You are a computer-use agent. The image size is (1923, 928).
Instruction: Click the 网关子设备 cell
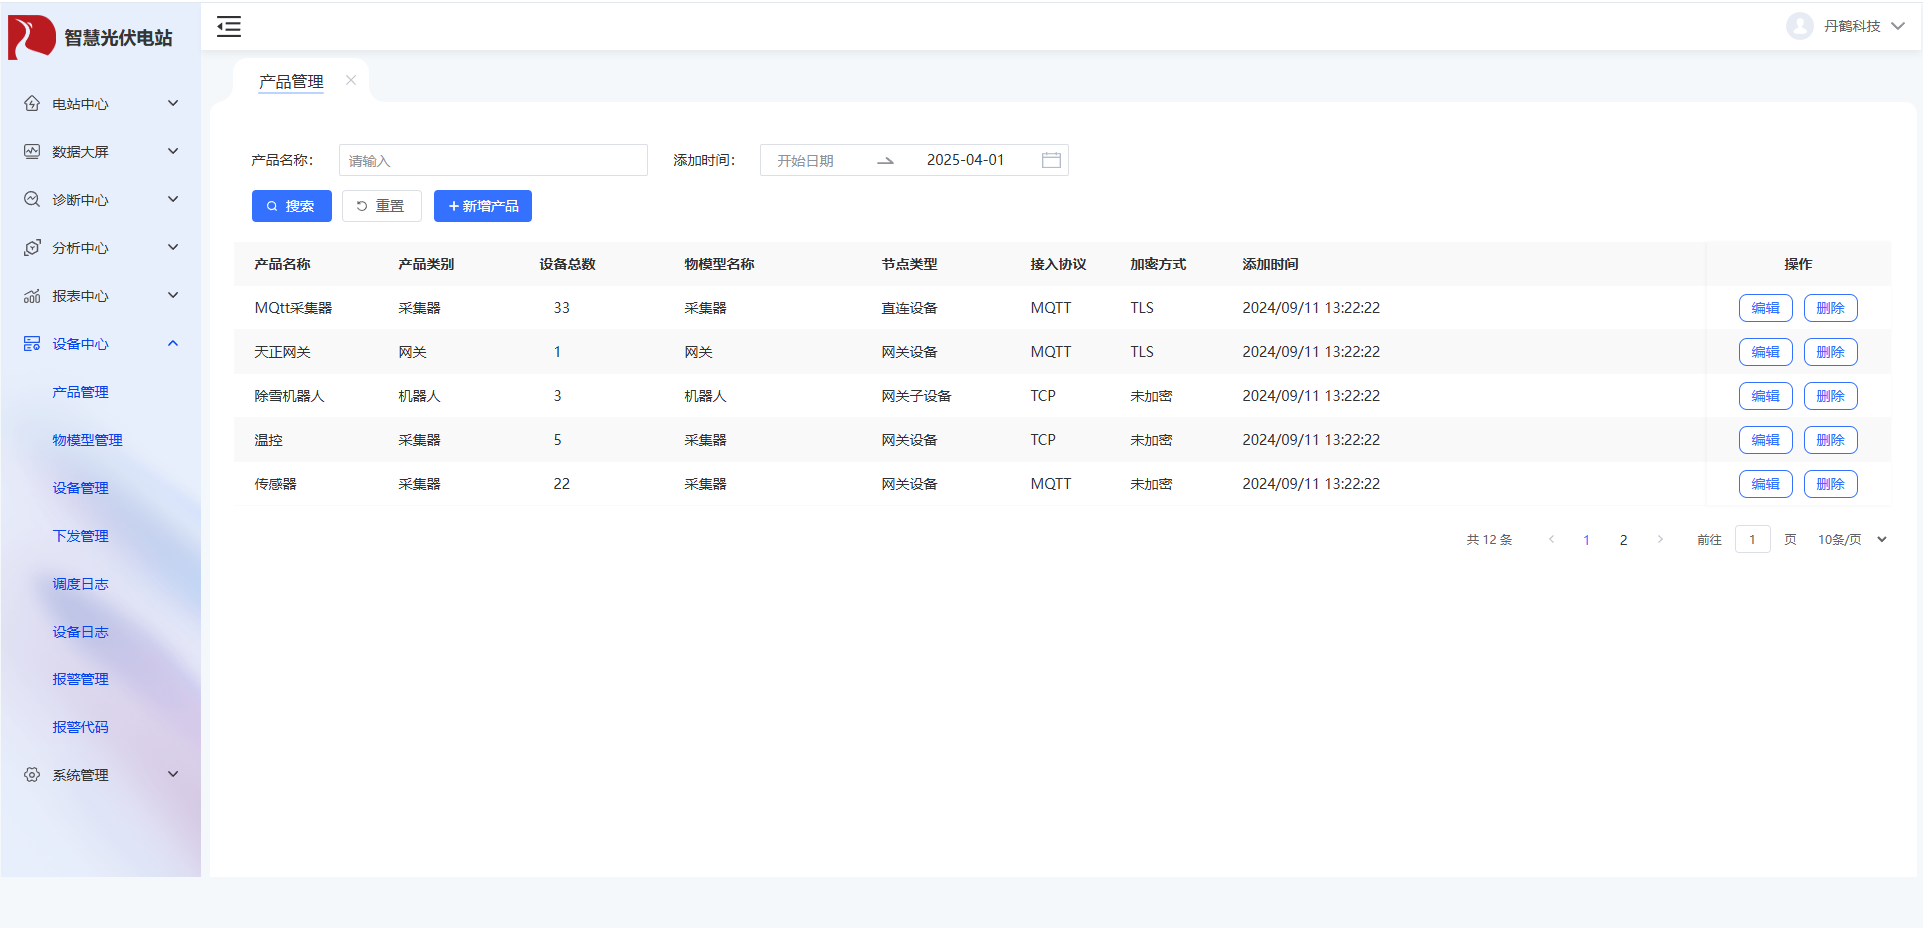click(x=916, y=396)
